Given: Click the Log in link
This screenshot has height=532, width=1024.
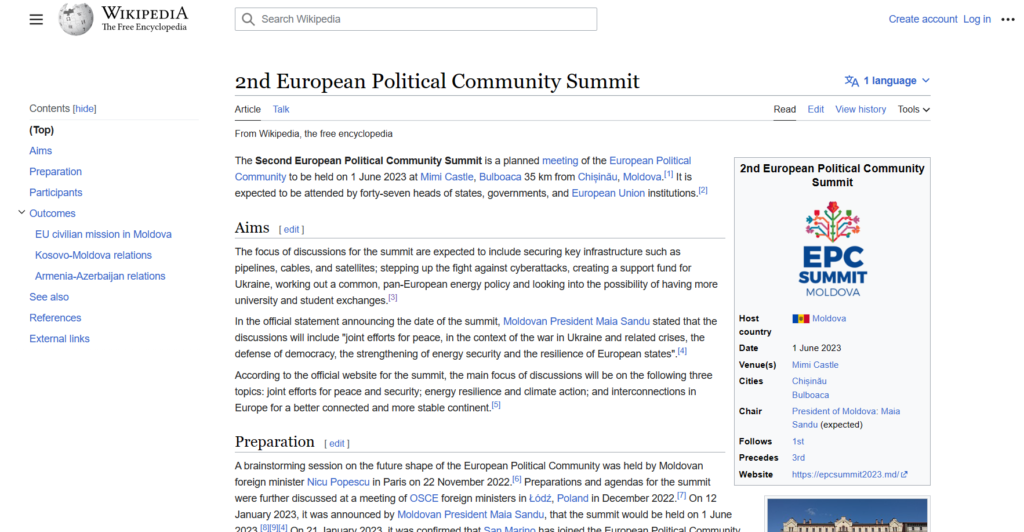Looking at the screenshot, I should 976,19.
